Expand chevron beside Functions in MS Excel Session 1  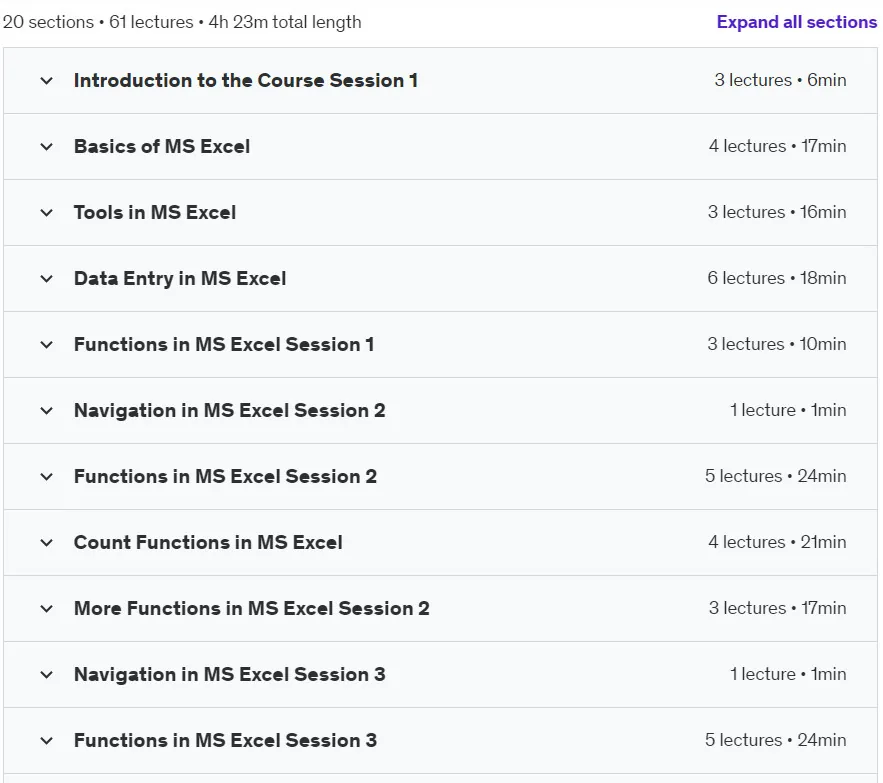coord(47,344)
